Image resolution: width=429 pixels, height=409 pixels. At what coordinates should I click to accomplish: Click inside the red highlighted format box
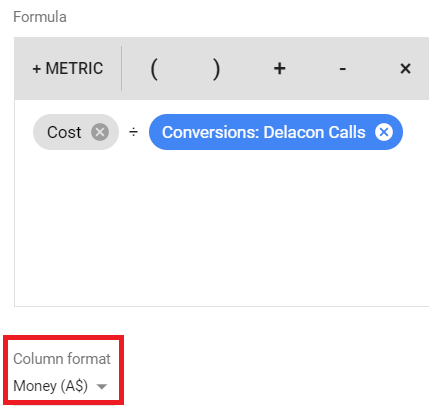tap(63, 370)
